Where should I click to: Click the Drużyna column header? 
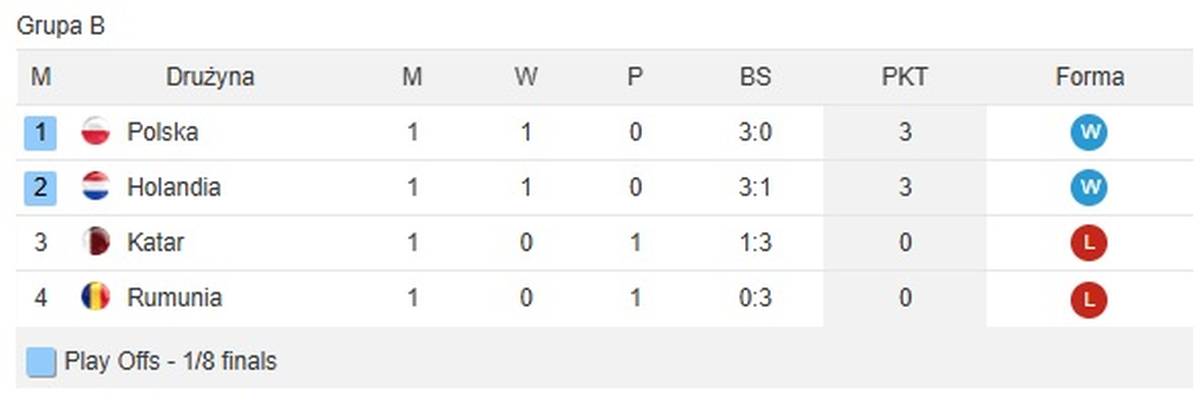pyautogui.click(x=210, y=77)
